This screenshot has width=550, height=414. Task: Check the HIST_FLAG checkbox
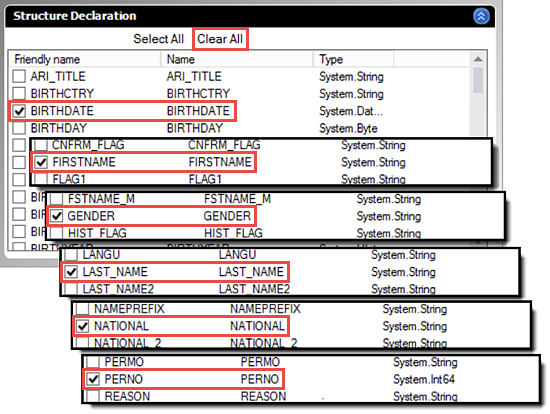coord(56,233)
